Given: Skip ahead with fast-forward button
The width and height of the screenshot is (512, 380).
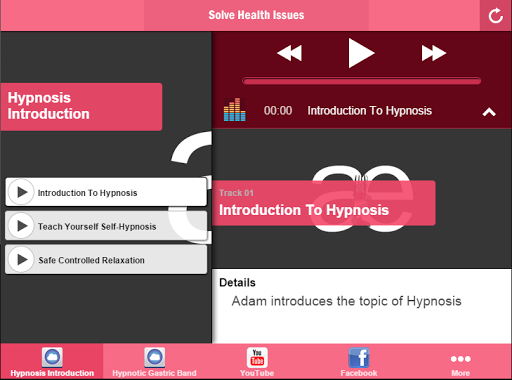Looking at the screenshot, I should [x=434, y=53].
